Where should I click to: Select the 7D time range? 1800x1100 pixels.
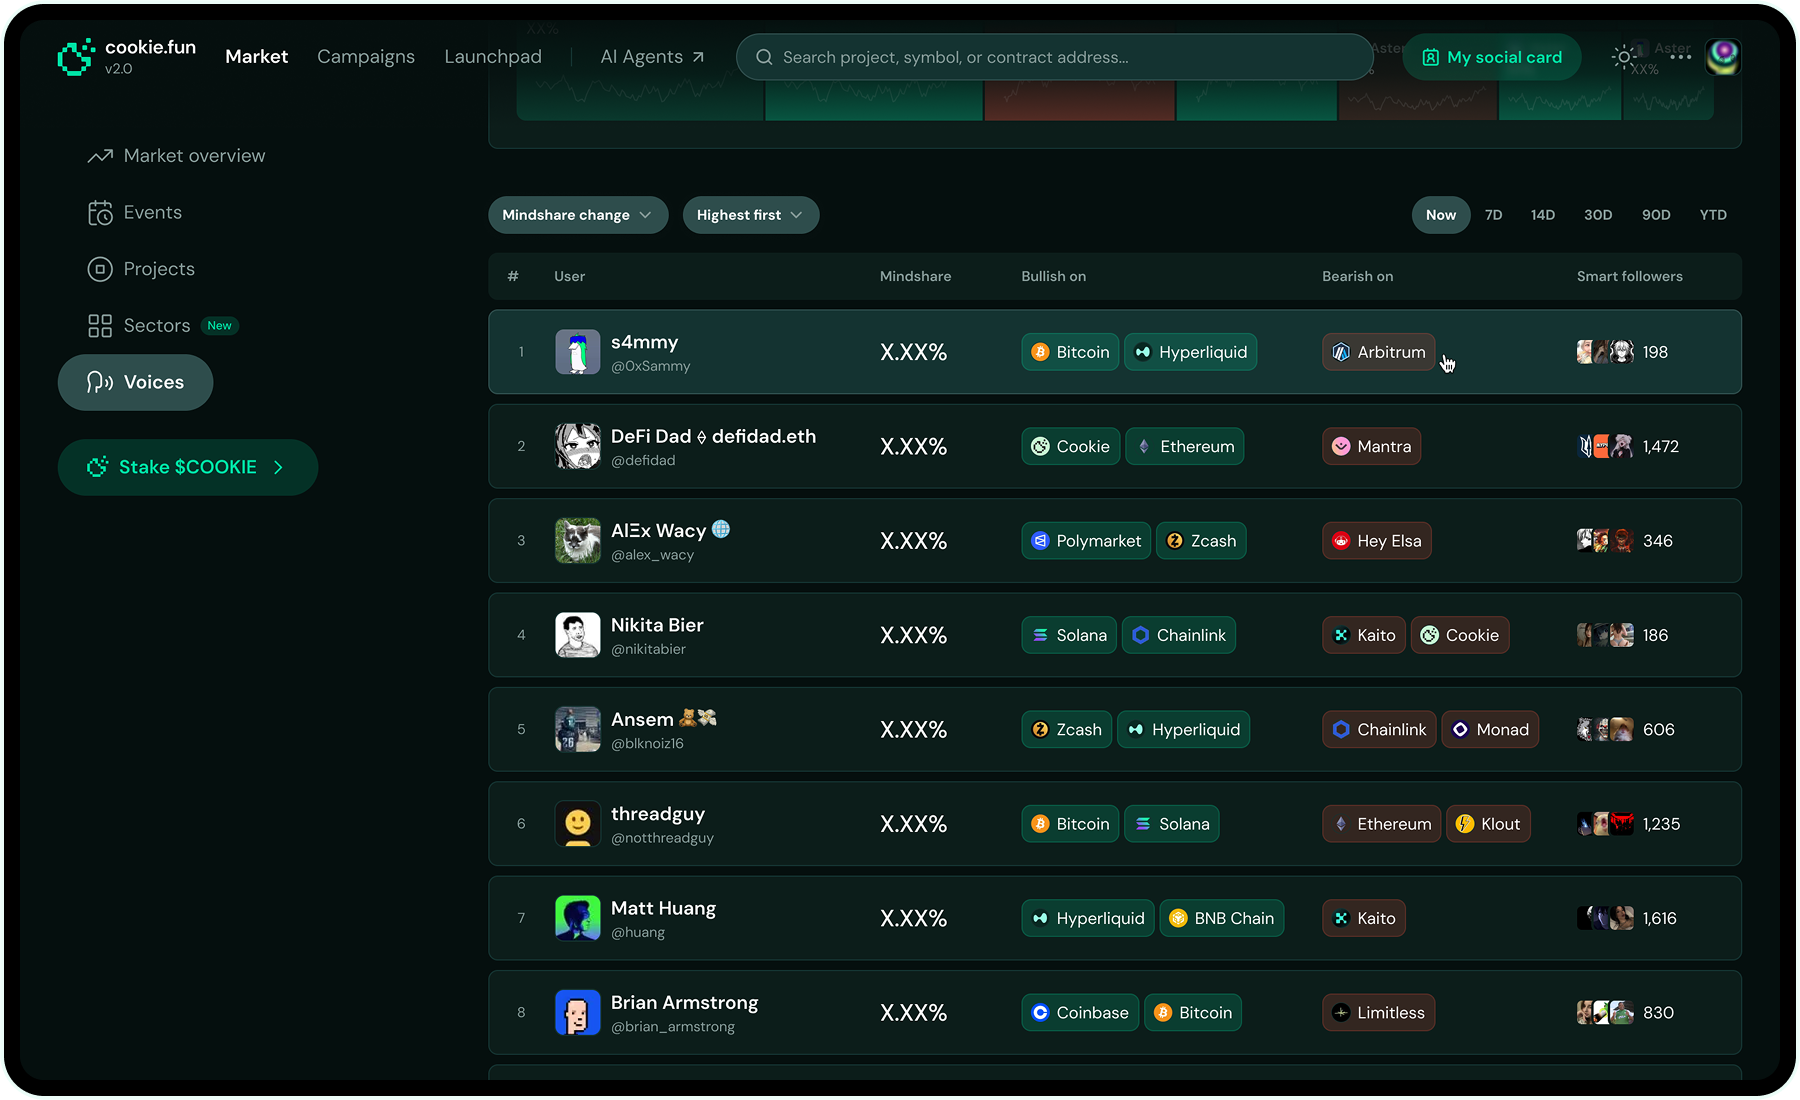pos(1494,215)
